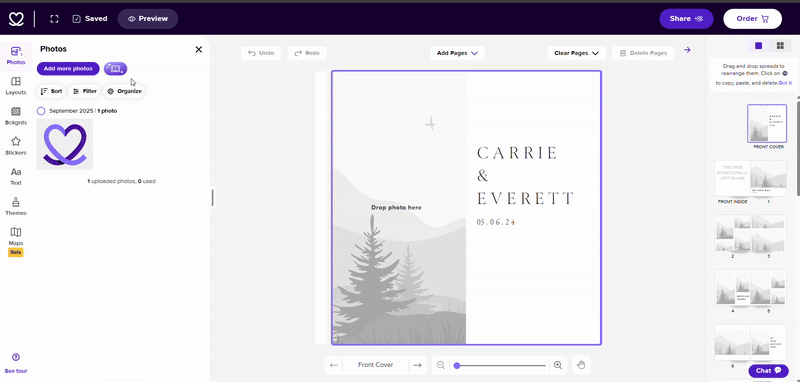The image size is (800, 382).
Task: Open the Layouts sidebar panel
Action: pos(16,86)
